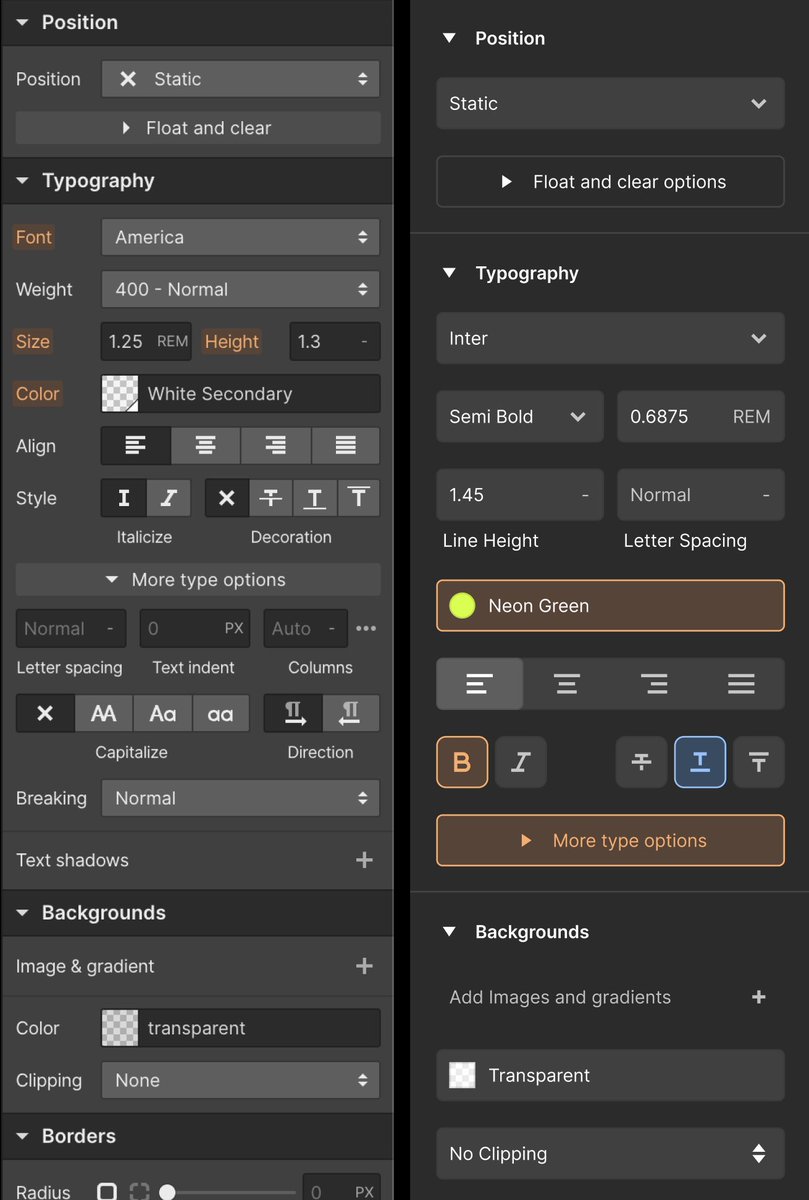
Task: Open Inter font dropdown
Action: 610,338
